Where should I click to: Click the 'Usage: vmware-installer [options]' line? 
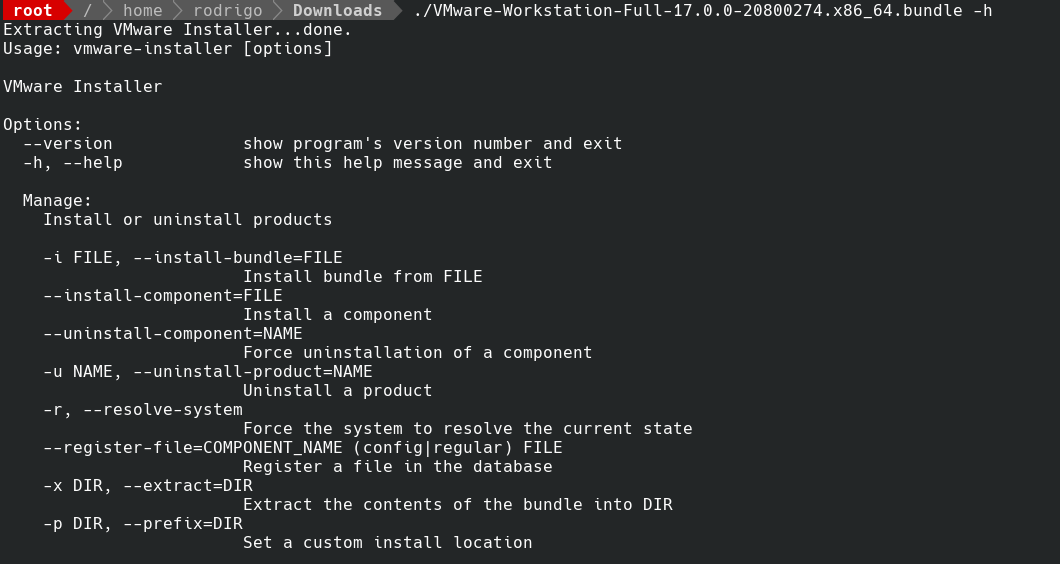[167, 48]
